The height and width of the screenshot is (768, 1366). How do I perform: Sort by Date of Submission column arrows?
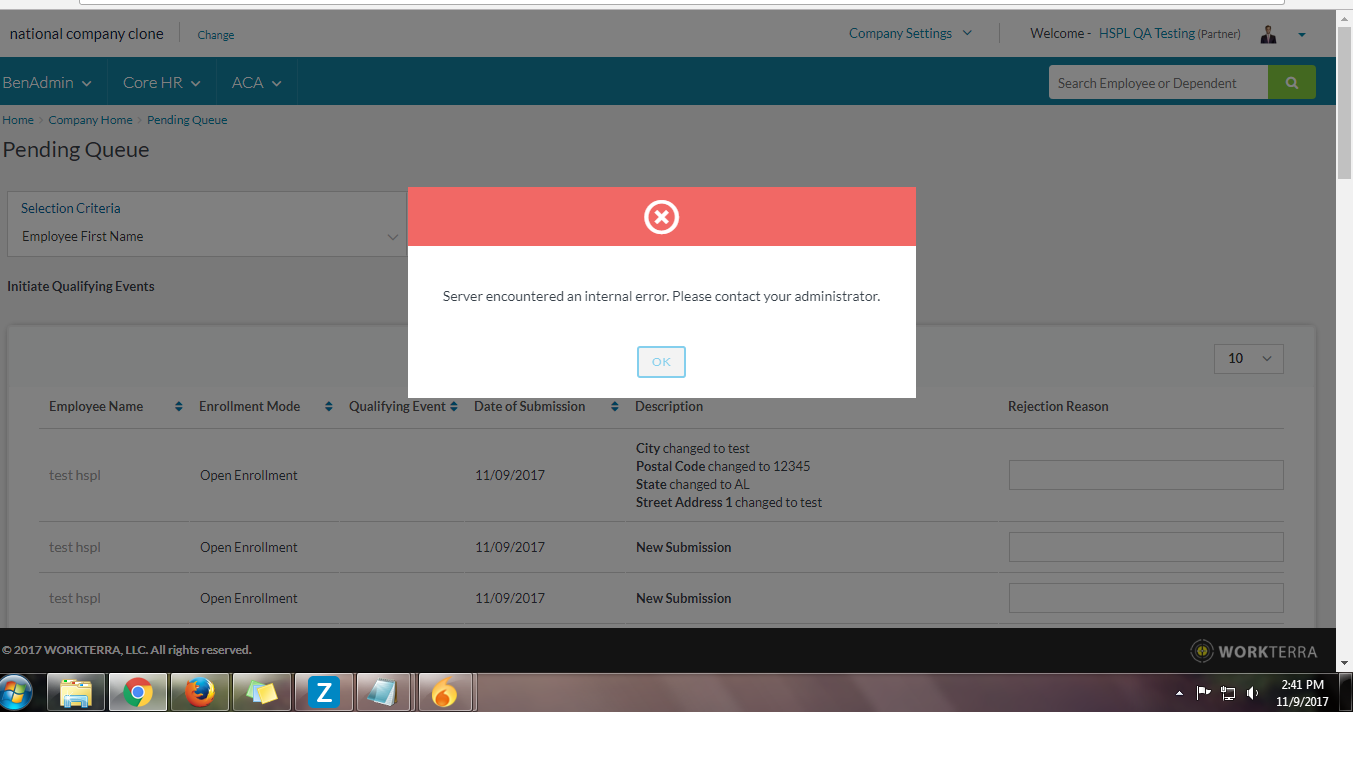click(614, 407)
